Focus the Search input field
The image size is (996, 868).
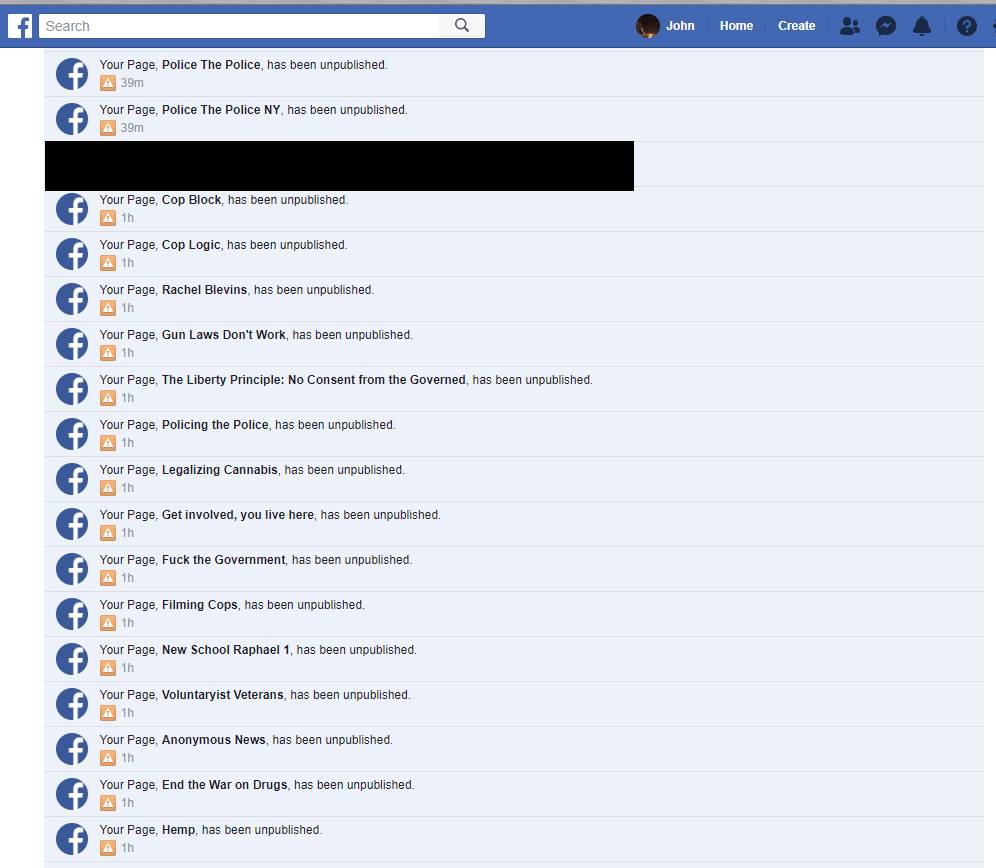[x=239, y=26]
